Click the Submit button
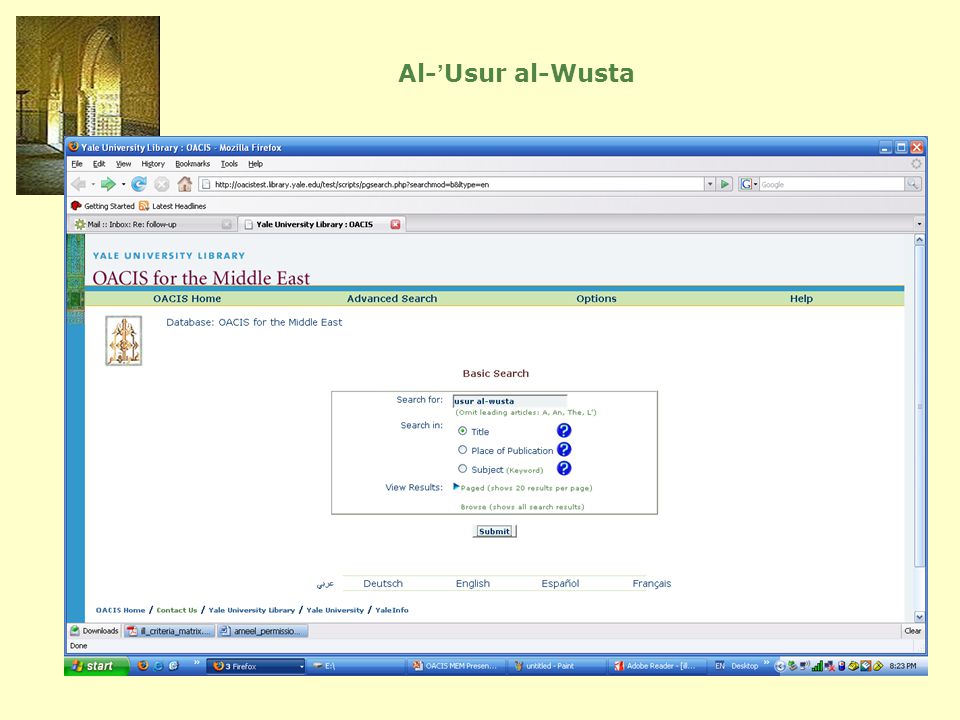Screen dimensions: 960x720 tap(494, 531)
